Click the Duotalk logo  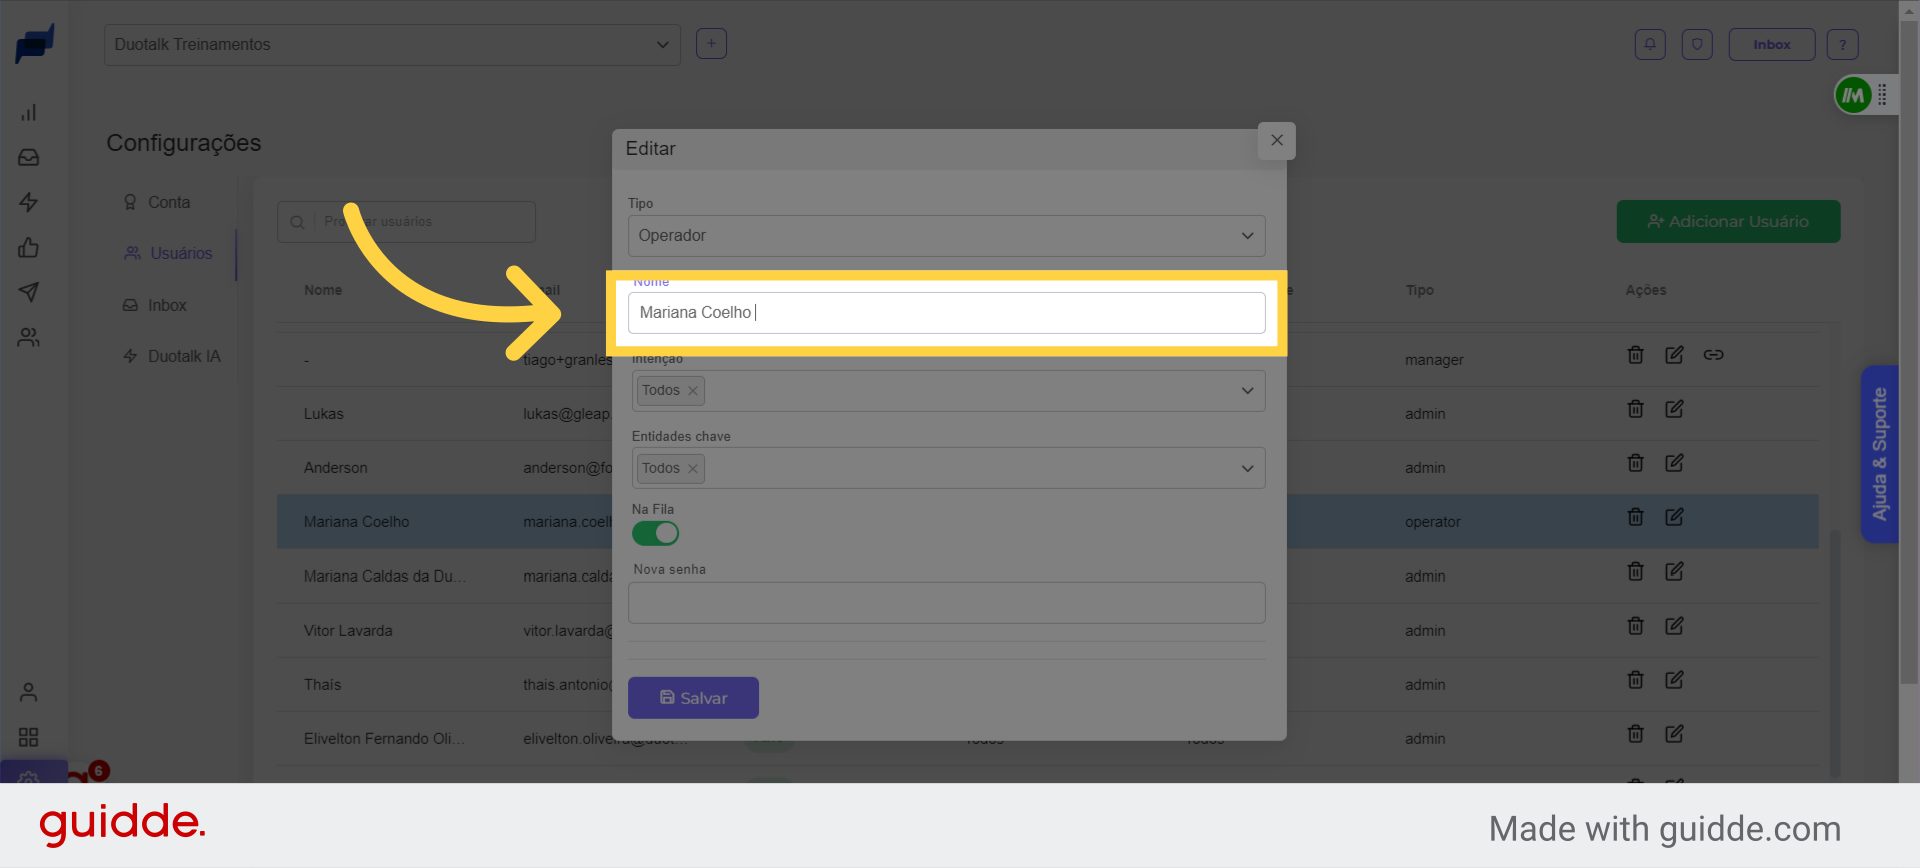(34, 44)
